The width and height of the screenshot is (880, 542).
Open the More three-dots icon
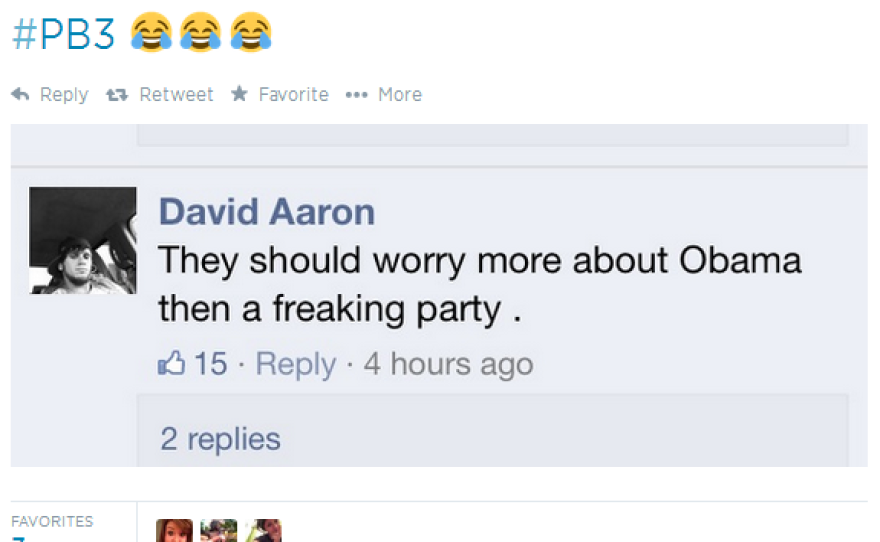pos(356,95)
